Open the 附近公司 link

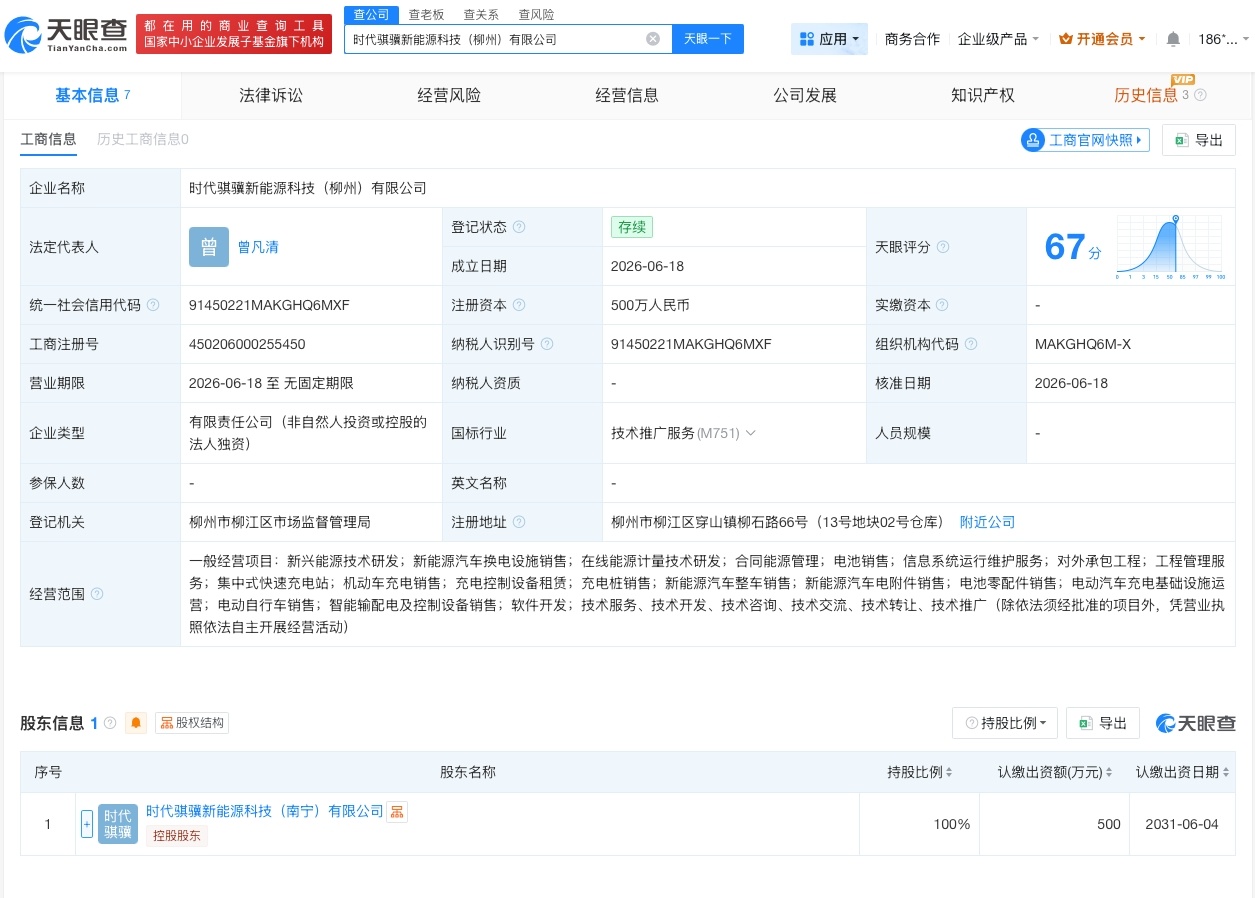pyautogui.click(x=987, y=522)
